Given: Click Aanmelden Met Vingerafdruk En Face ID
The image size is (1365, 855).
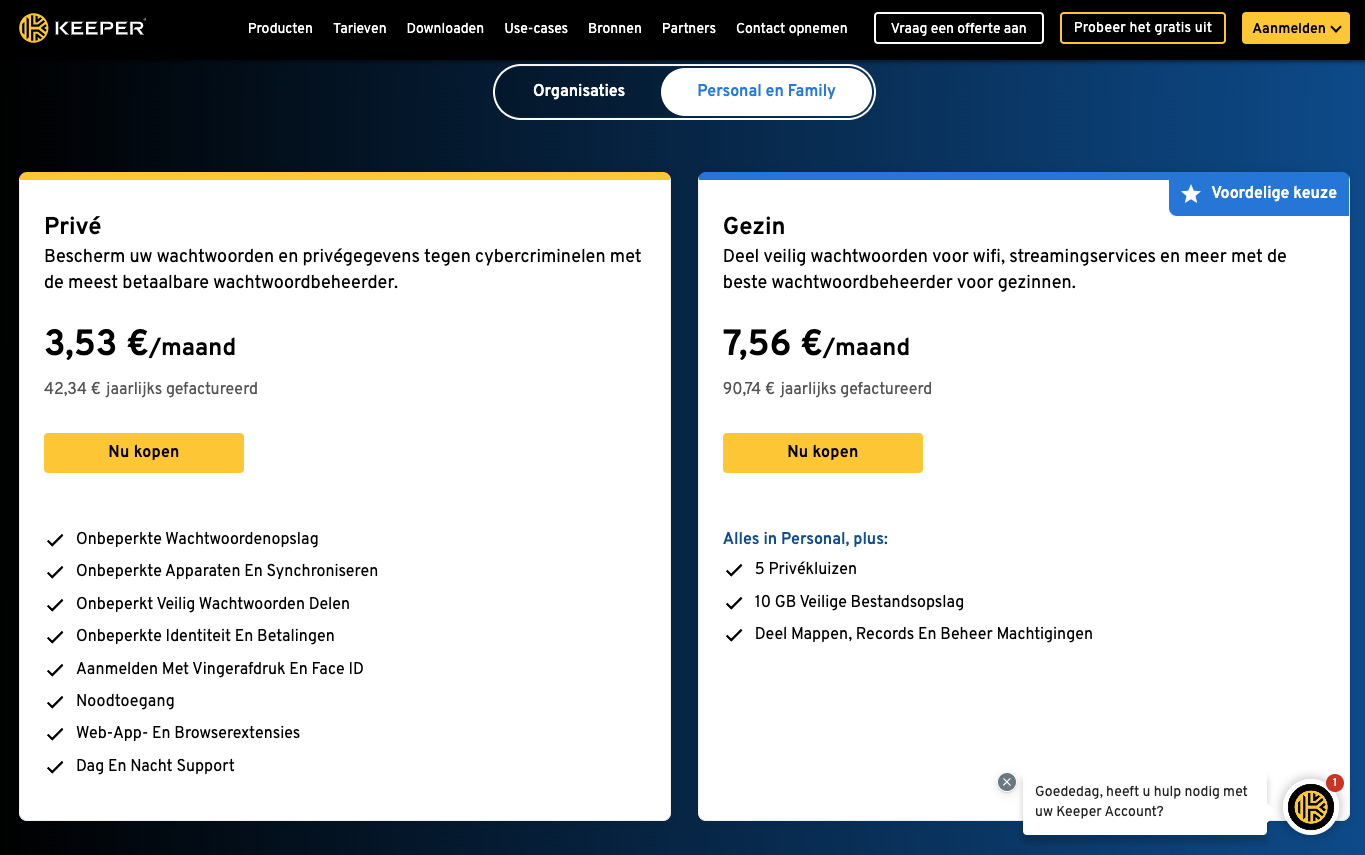Looking at the screenshot, I should point(220,669).
